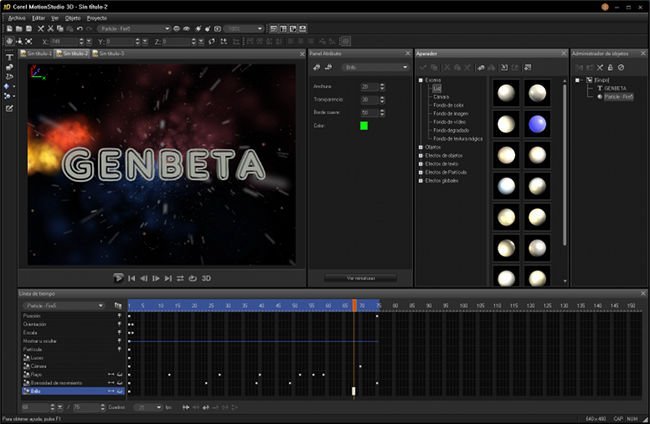Select Cámara in the Escena tree
Image resolution: width=650 pixels, height=424 pixels.
point(441,97)
